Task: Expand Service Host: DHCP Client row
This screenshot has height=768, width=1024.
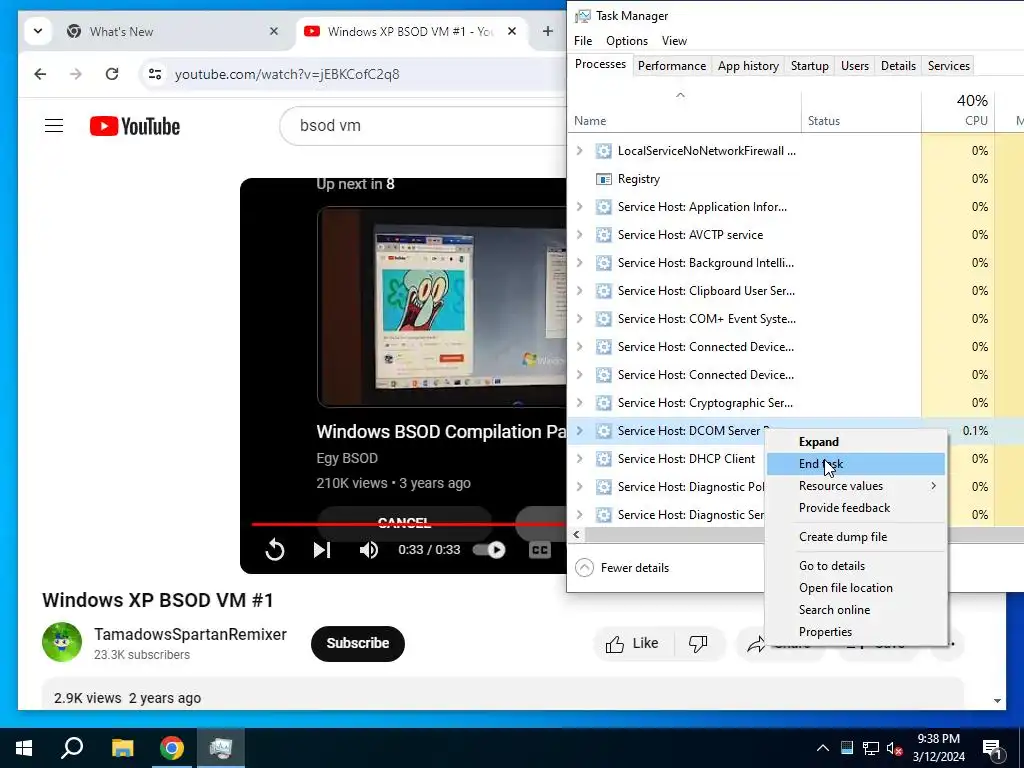Action: (579, 459)
